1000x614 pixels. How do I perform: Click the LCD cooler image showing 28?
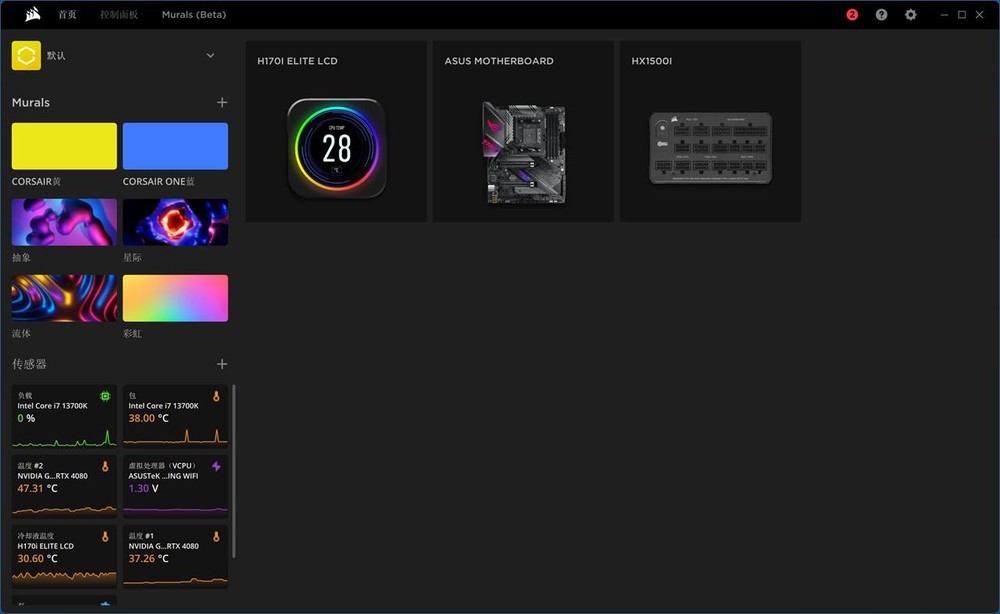pos(337,148)
